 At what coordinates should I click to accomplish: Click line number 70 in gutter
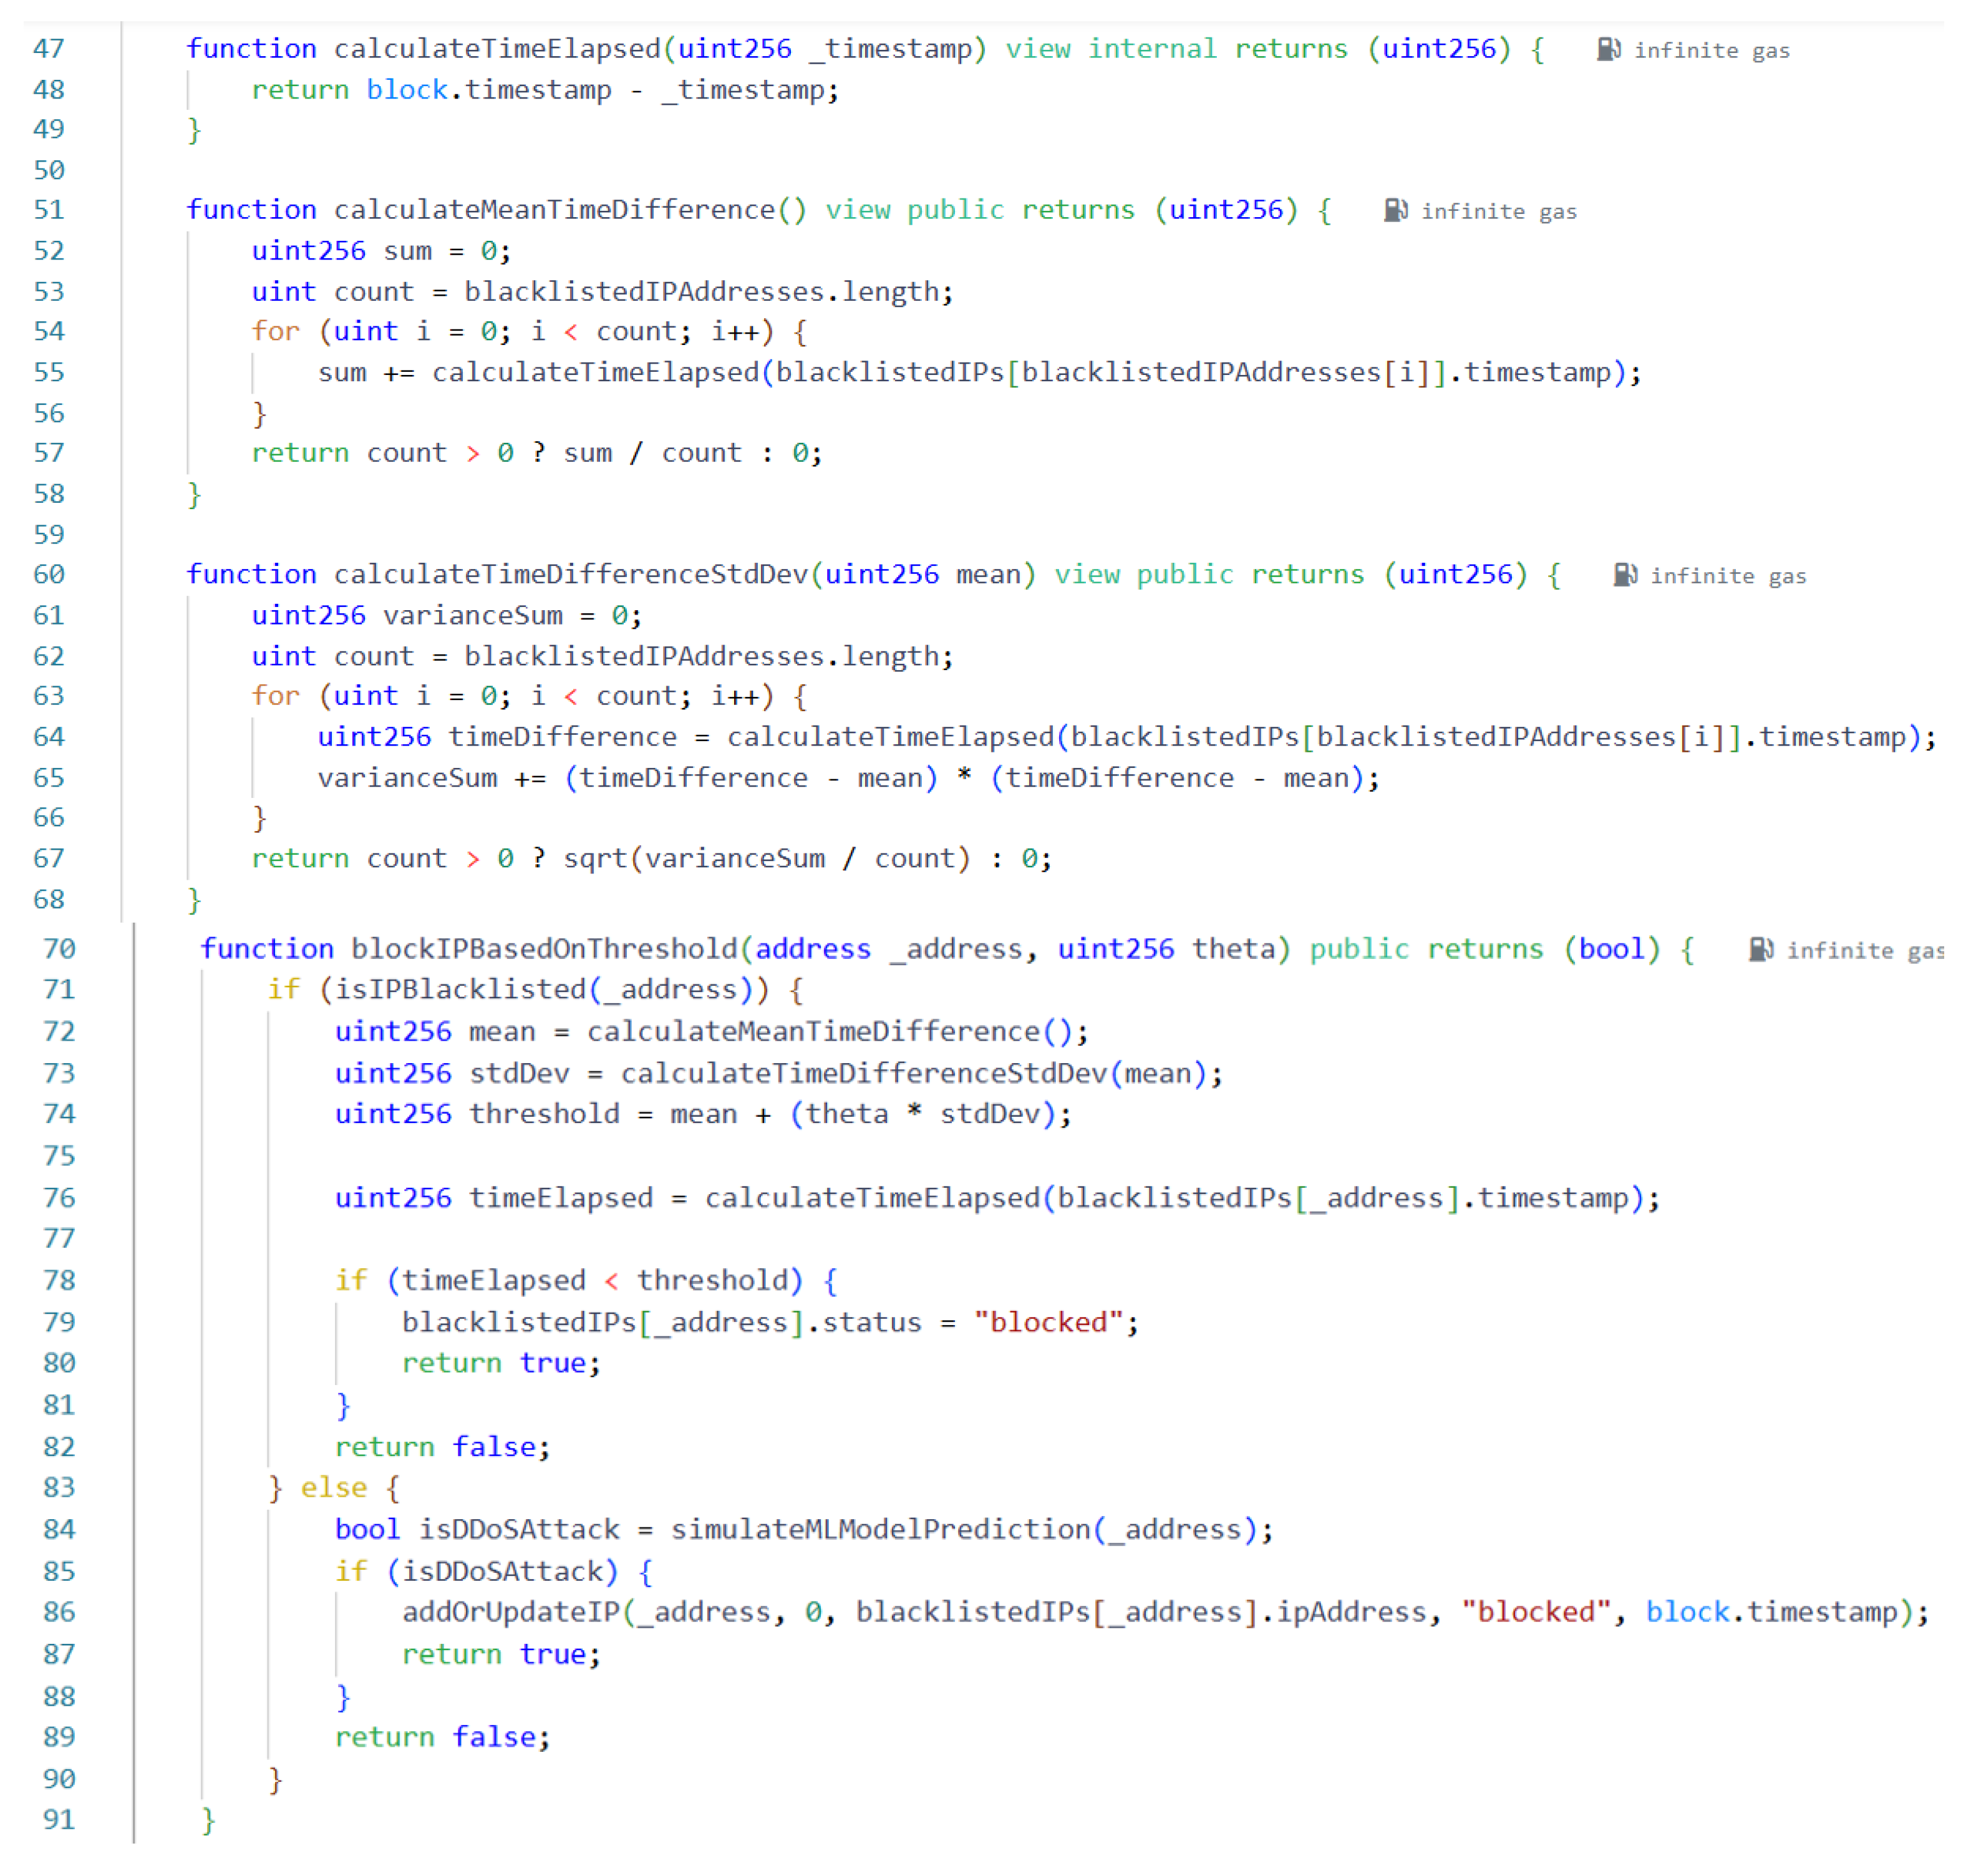pos(59,949)
